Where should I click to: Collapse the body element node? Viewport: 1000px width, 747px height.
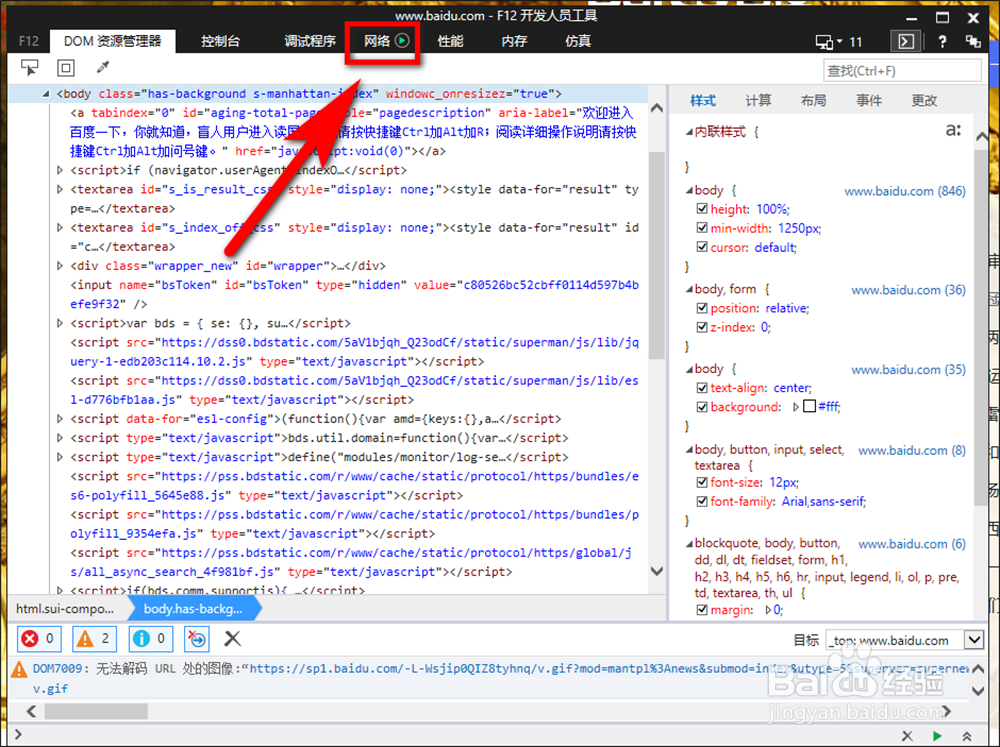(46, 94)
